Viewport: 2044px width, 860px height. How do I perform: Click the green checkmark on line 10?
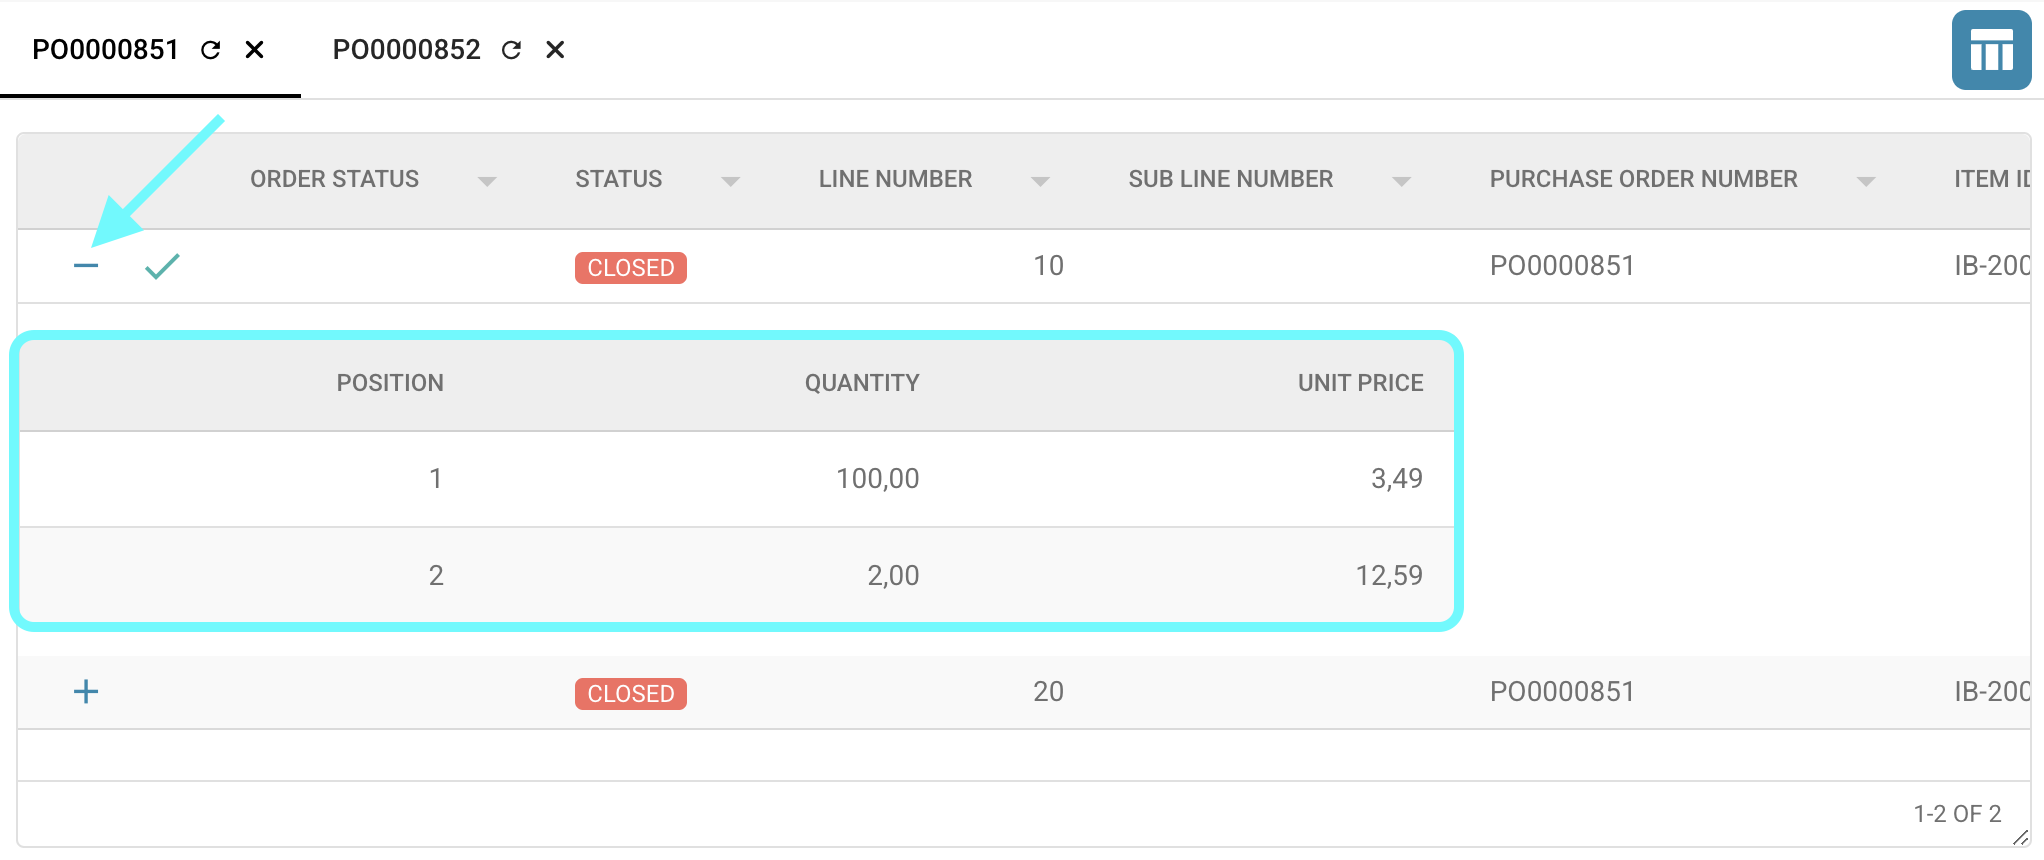(162, 266)
